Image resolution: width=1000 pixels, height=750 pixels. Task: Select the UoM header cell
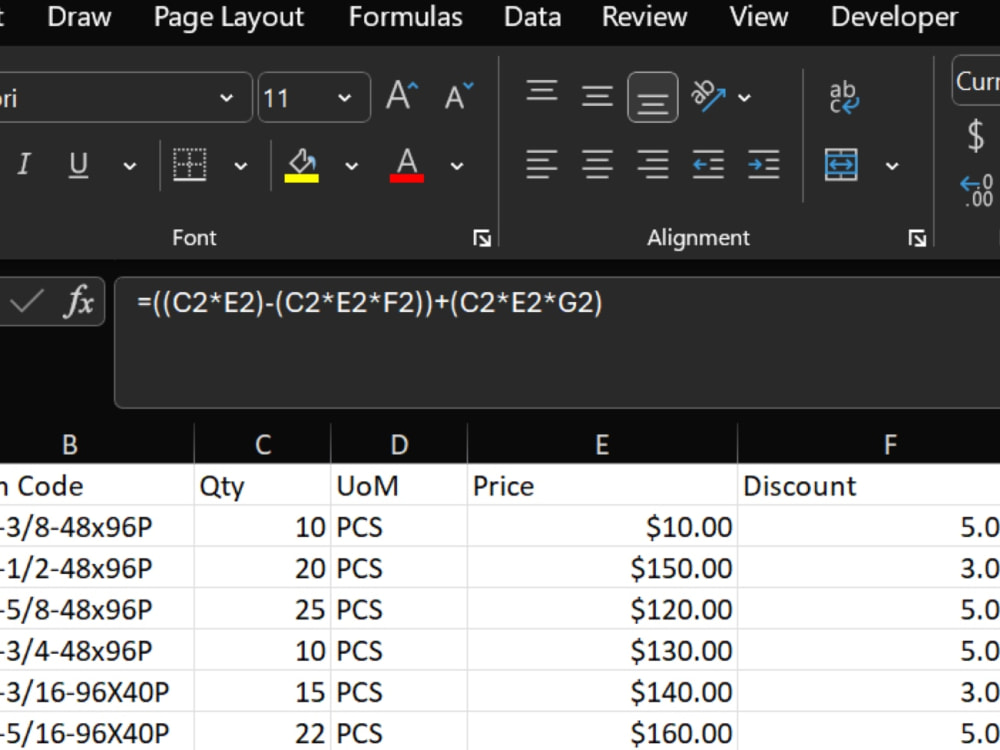pos(399,486)
